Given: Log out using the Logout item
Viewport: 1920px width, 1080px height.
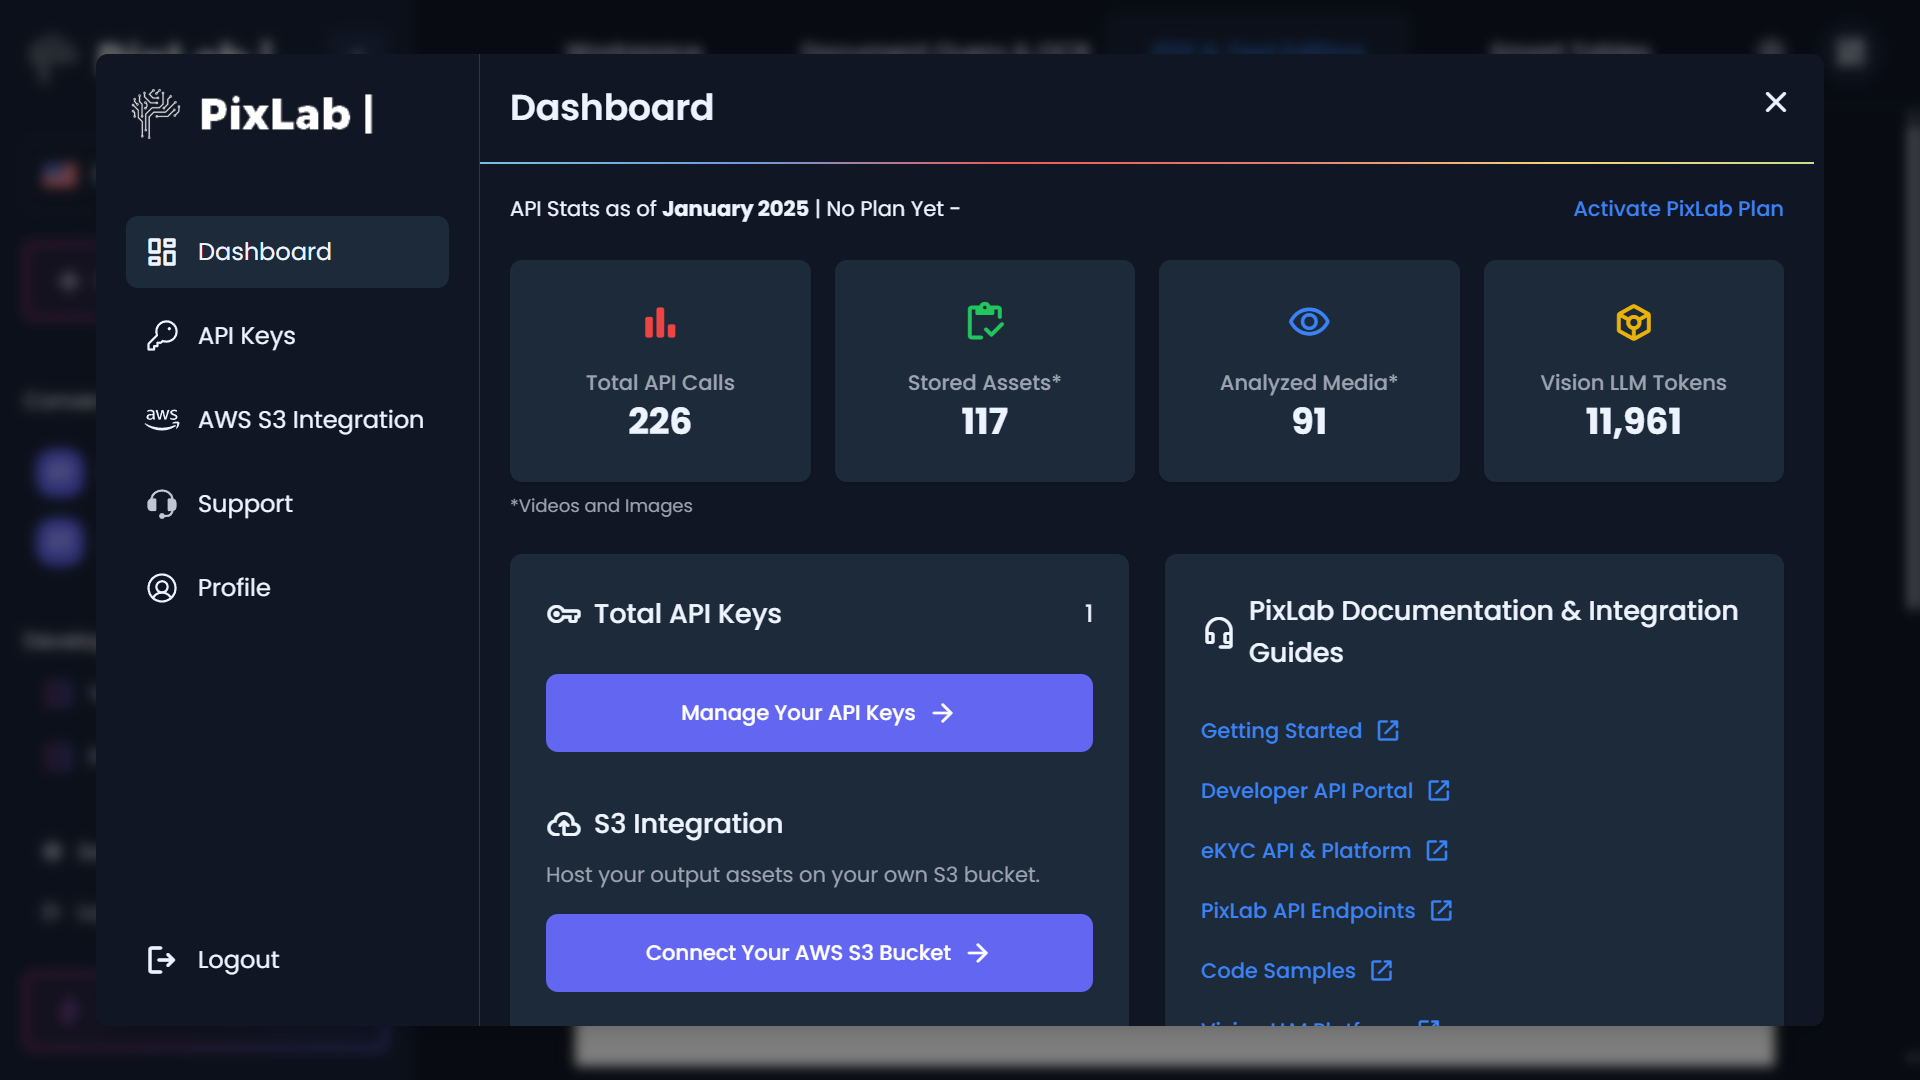Looking at the screenshot, I should (x=238, y=960).
